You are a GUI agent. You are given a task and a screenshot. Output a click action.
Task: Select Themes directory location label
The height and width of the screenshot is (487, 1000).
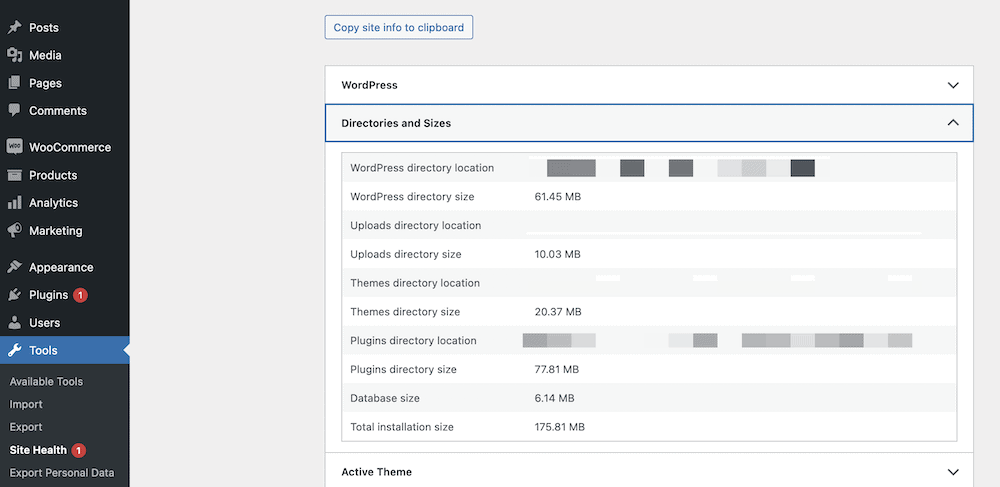pyautogui.click(x=415, y=283)
